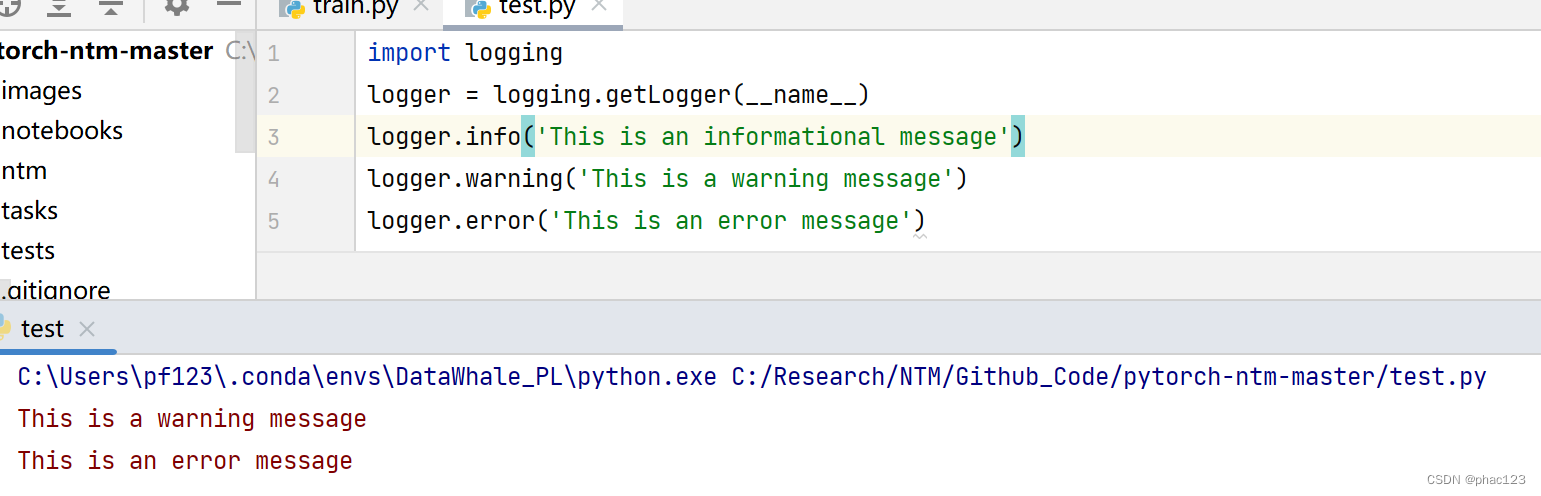Open the Project panel gear settings
Viewport: 1541px width, 496px height.
tap(176, 6)
